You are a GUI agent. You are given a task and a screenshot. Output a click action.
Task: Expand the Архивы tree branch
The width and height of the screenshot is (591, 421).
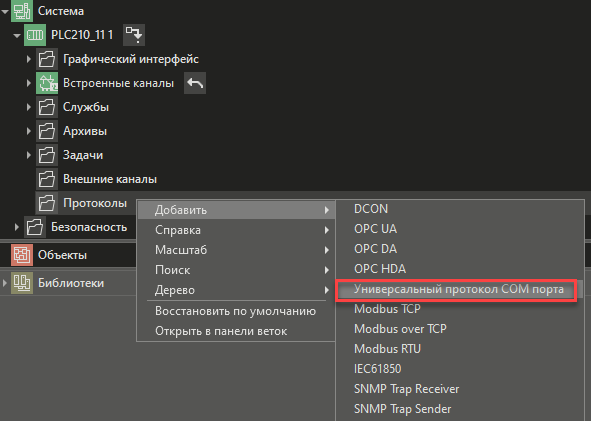pos(29,131)
